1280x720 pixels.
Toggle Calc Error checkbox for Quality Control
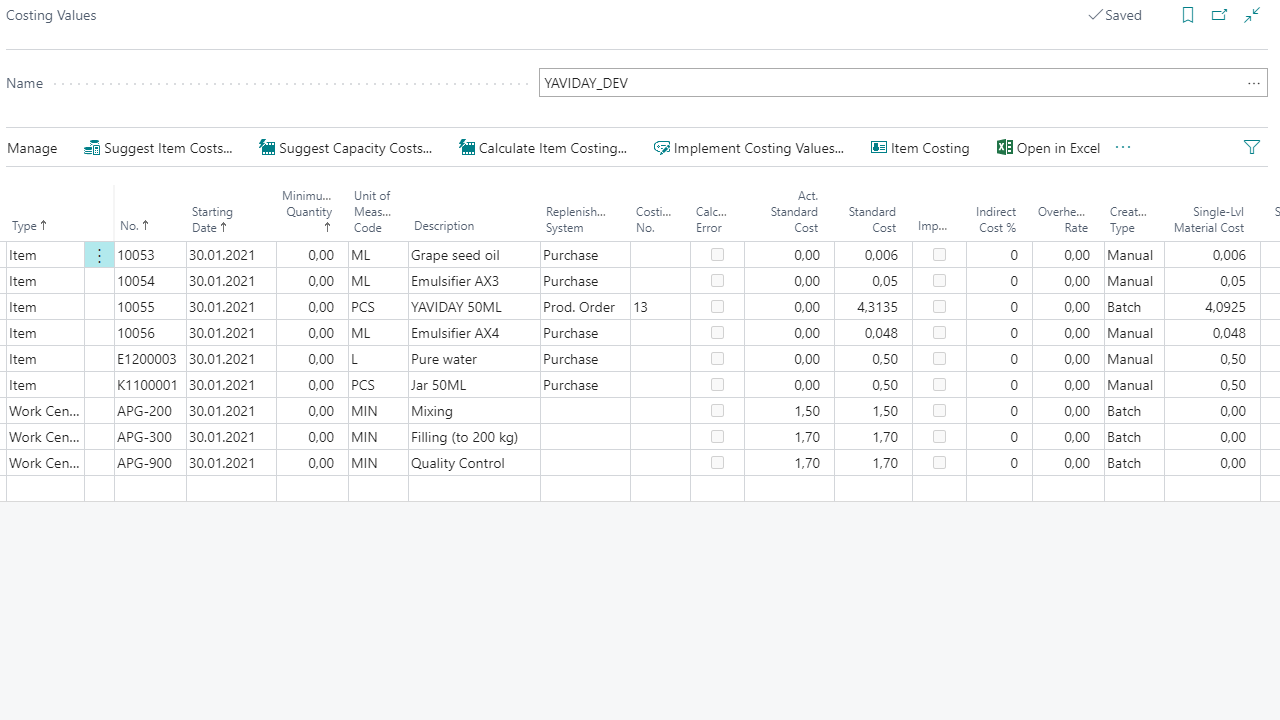[x=717, y=463]
